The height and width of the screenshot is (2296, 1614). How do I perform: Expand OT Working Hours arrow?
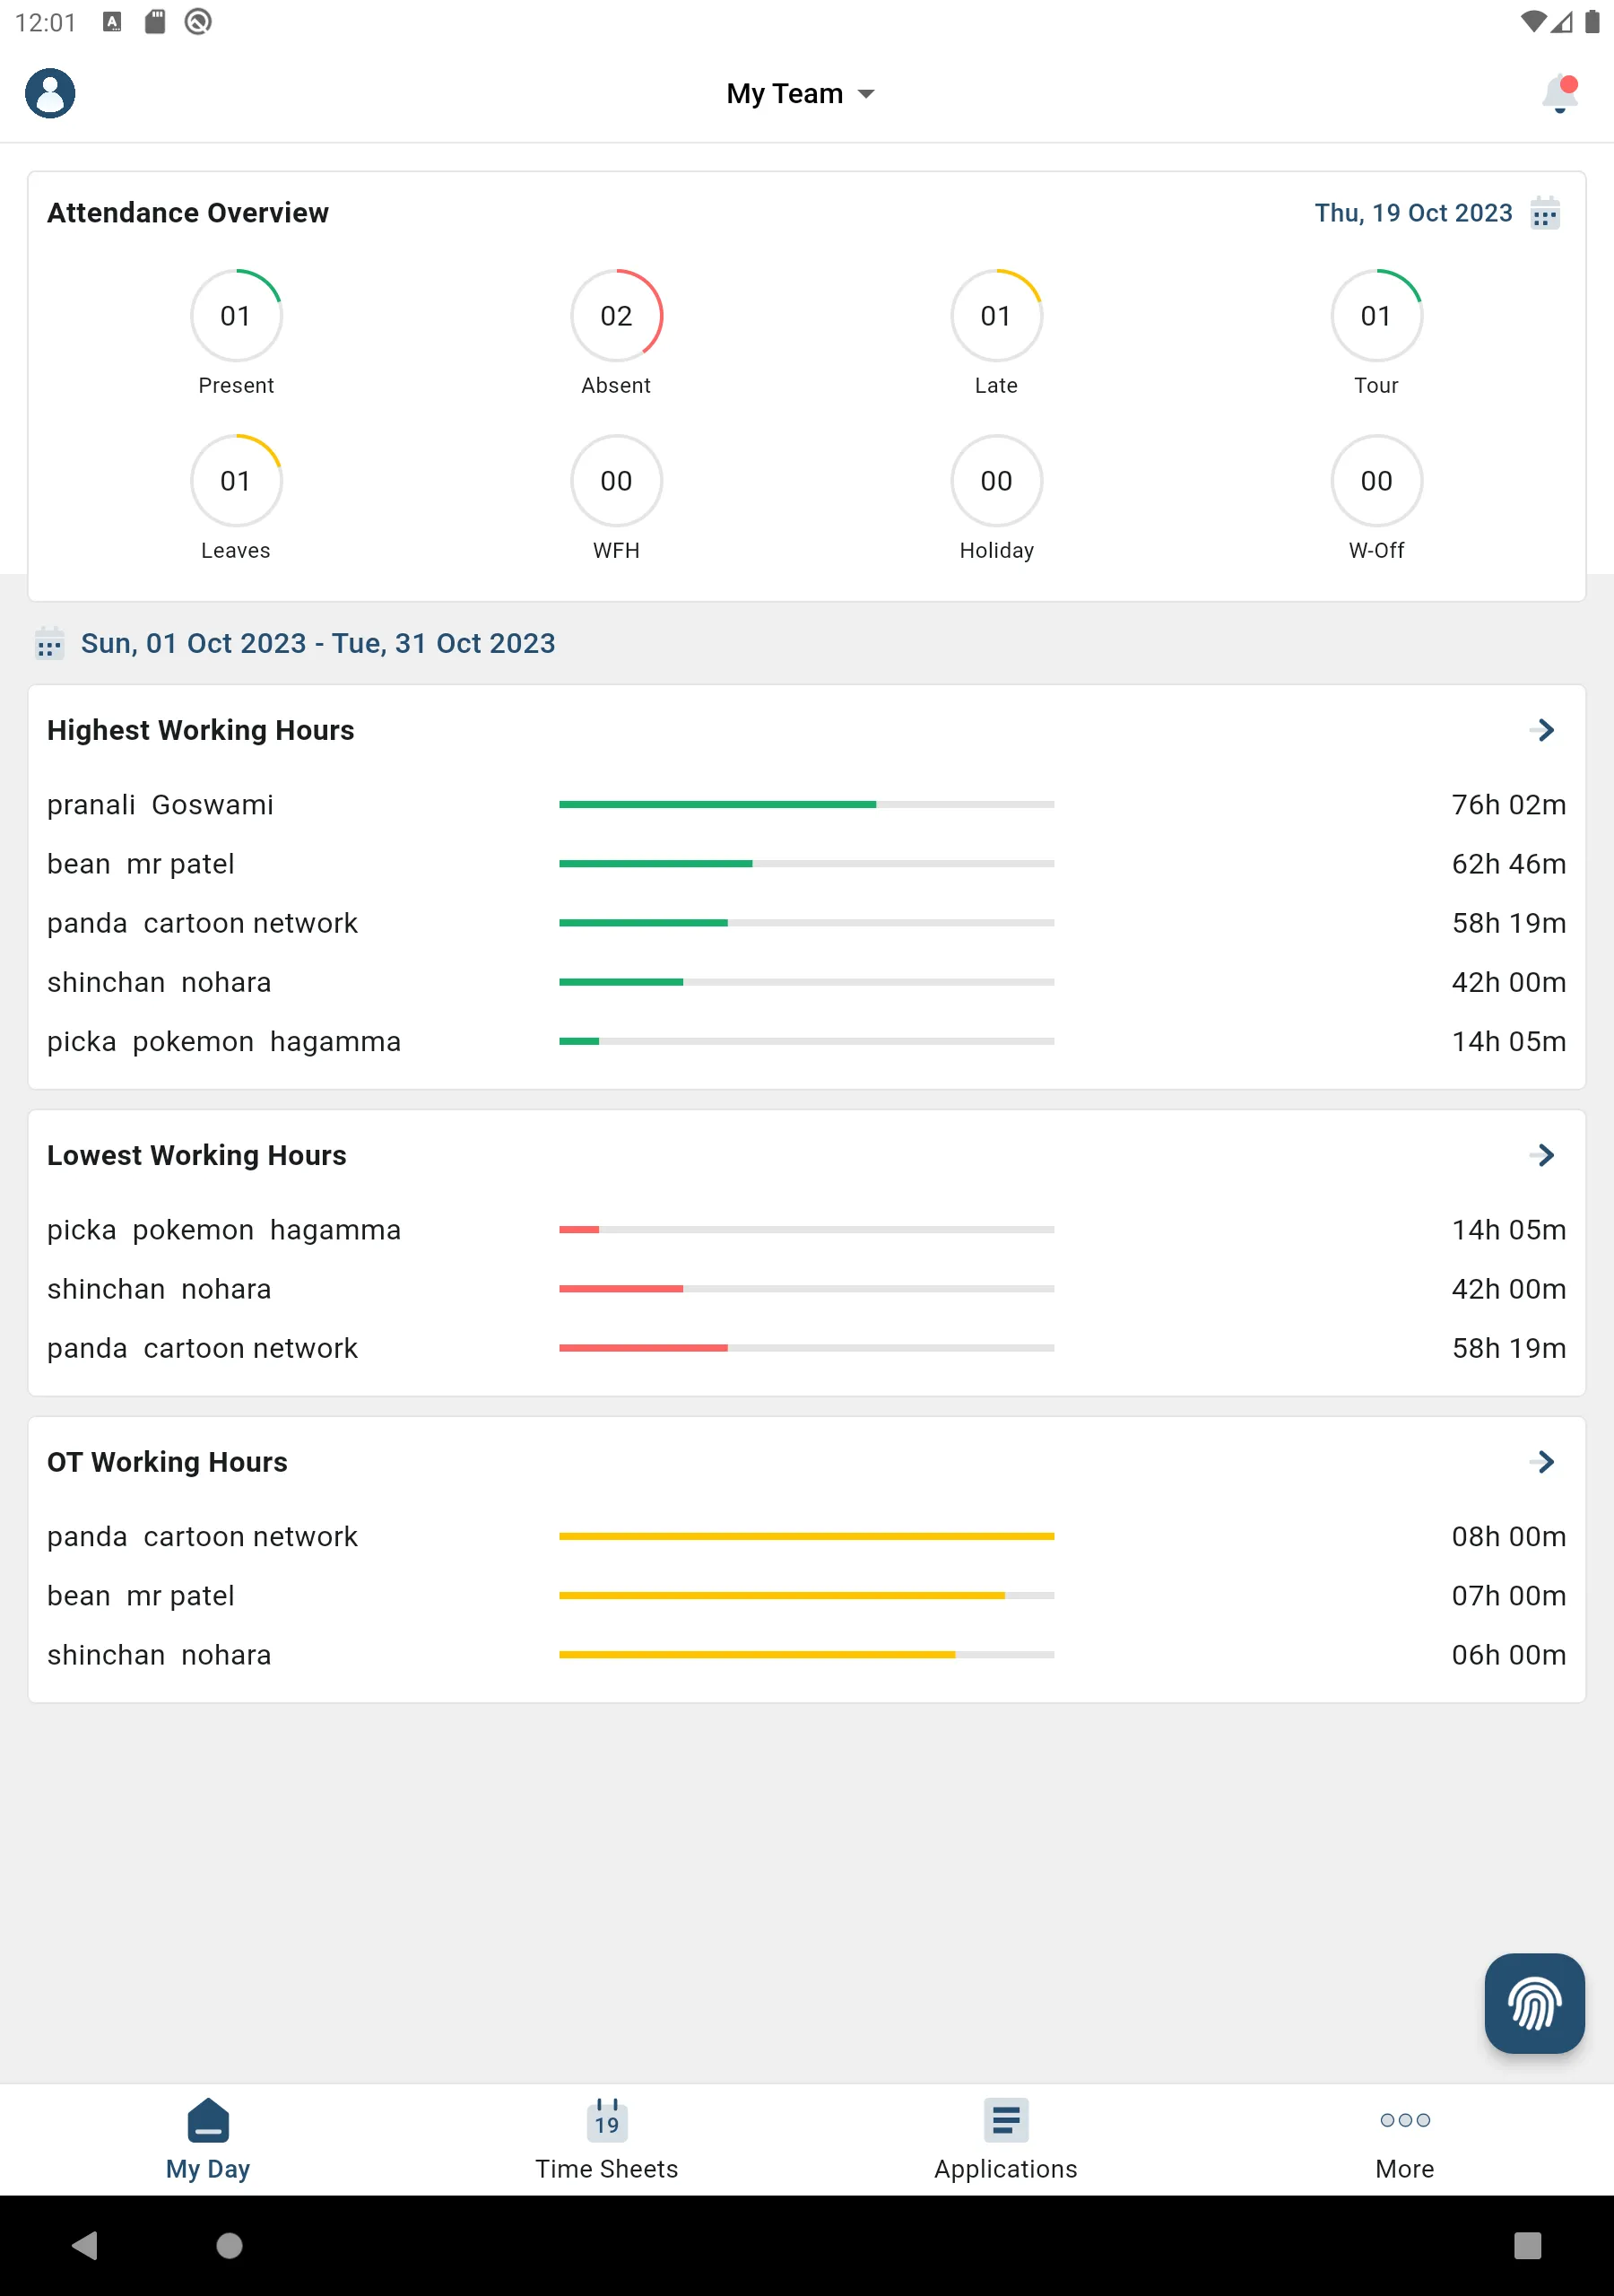tap(1543, 1462)
